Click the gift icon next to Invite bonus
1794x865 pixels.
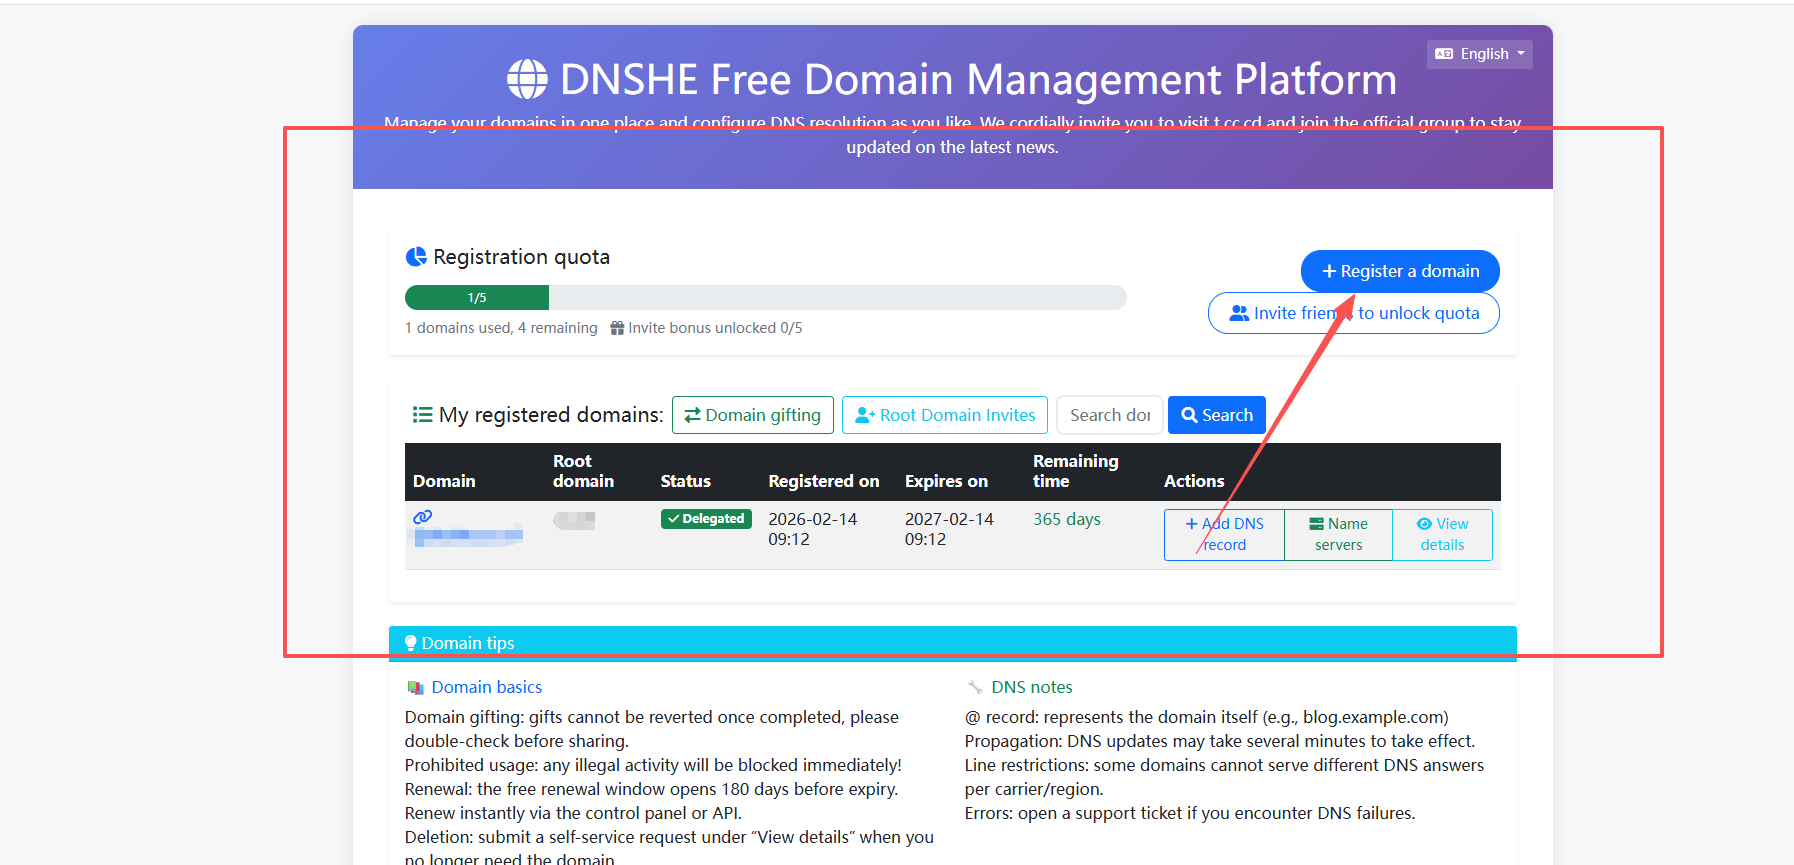[617, 328]
